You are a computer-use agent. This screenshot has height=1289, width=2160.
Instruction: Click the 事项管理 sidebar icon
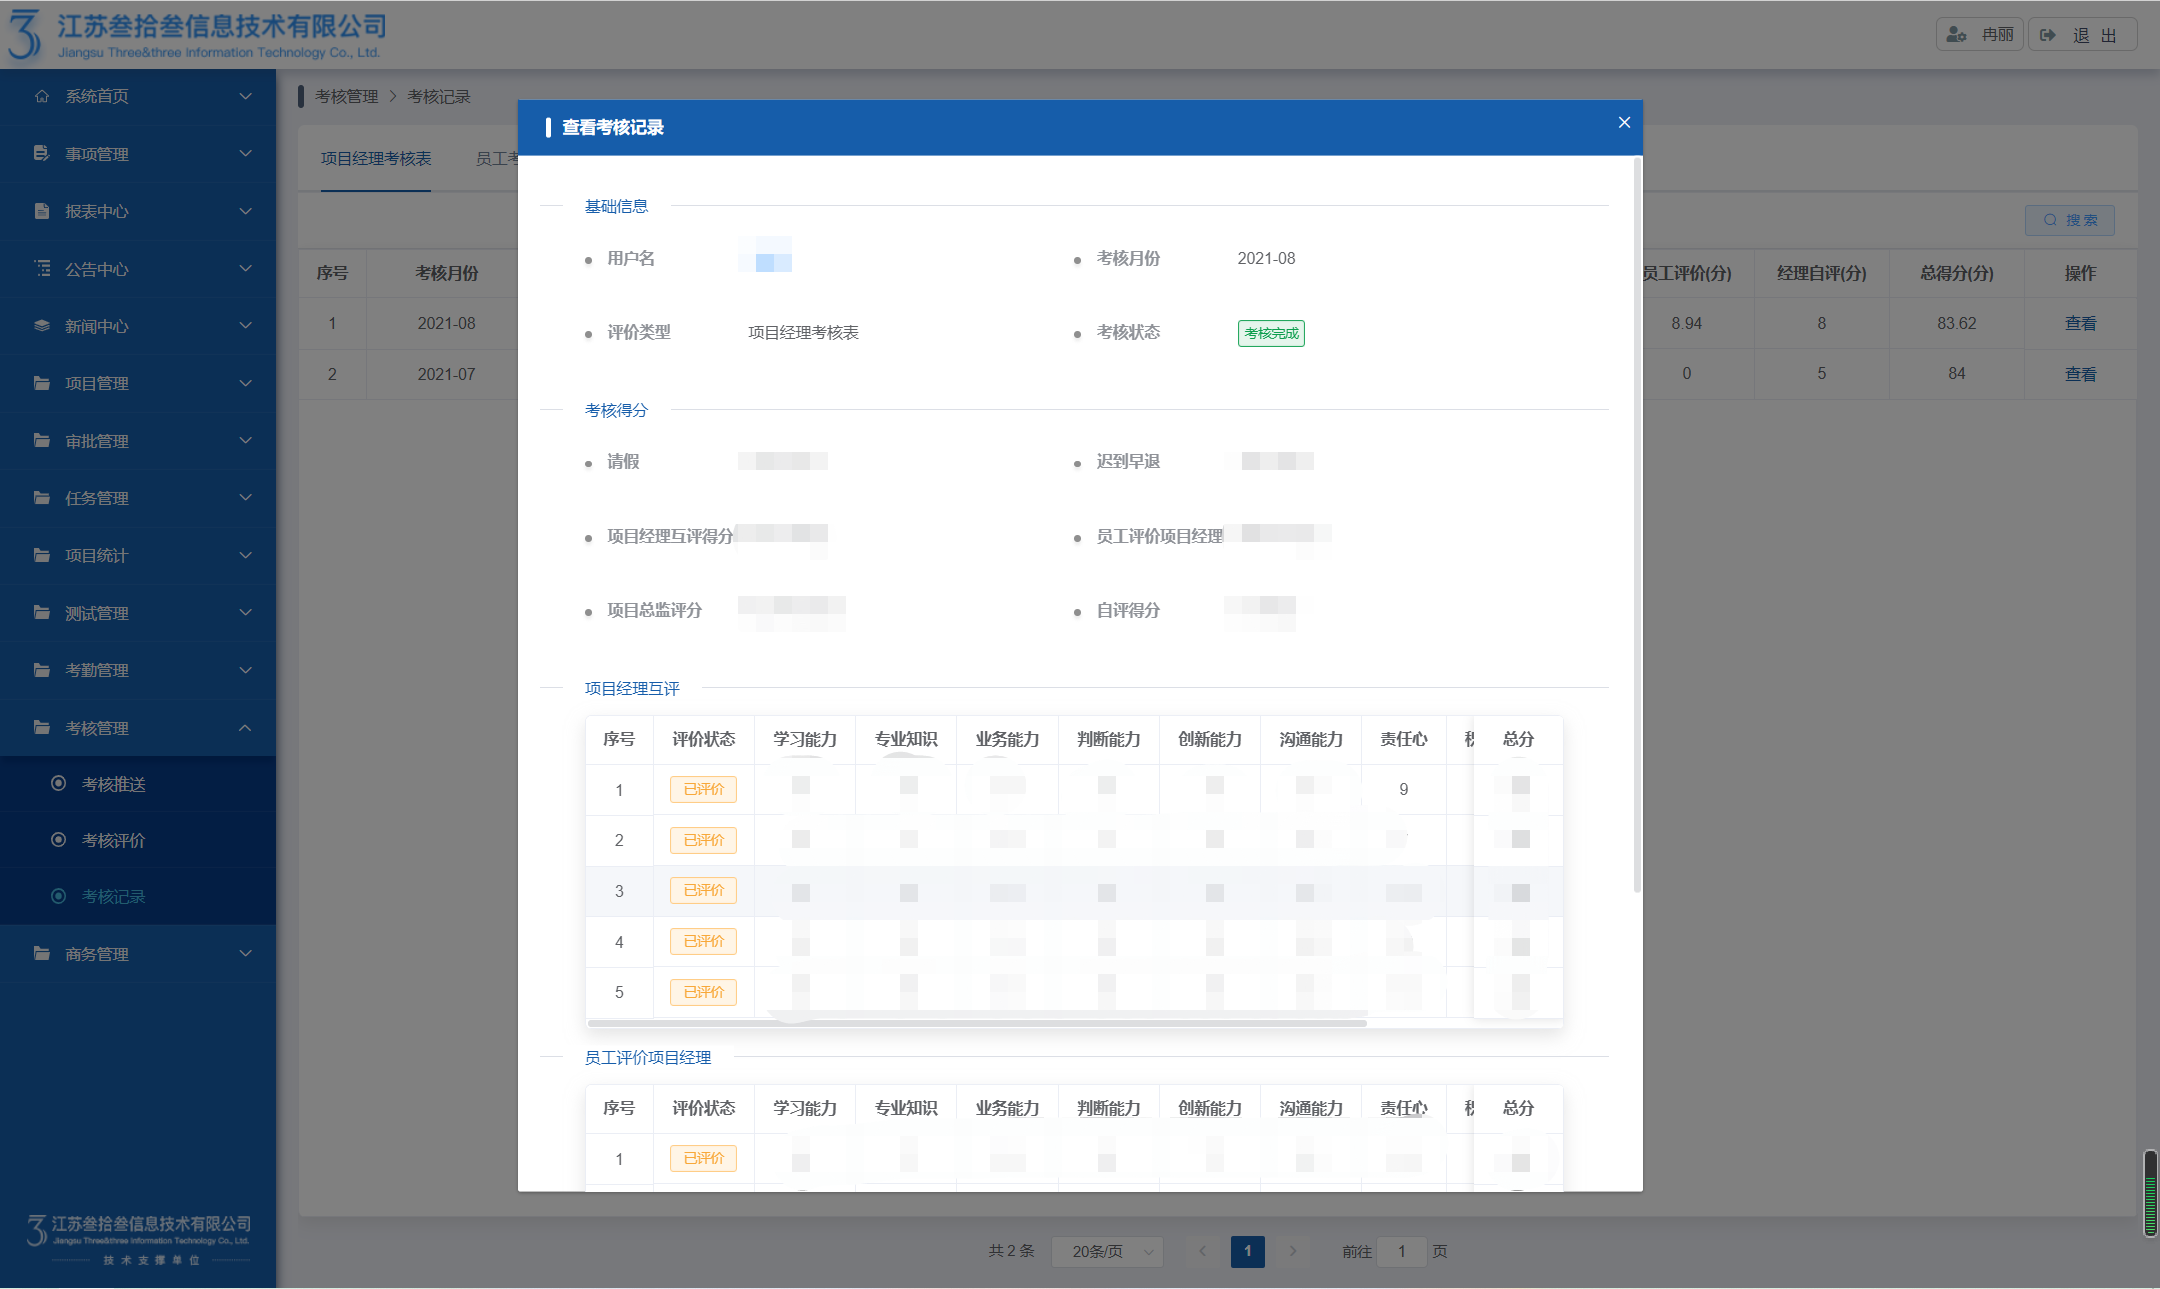[41, 153]
